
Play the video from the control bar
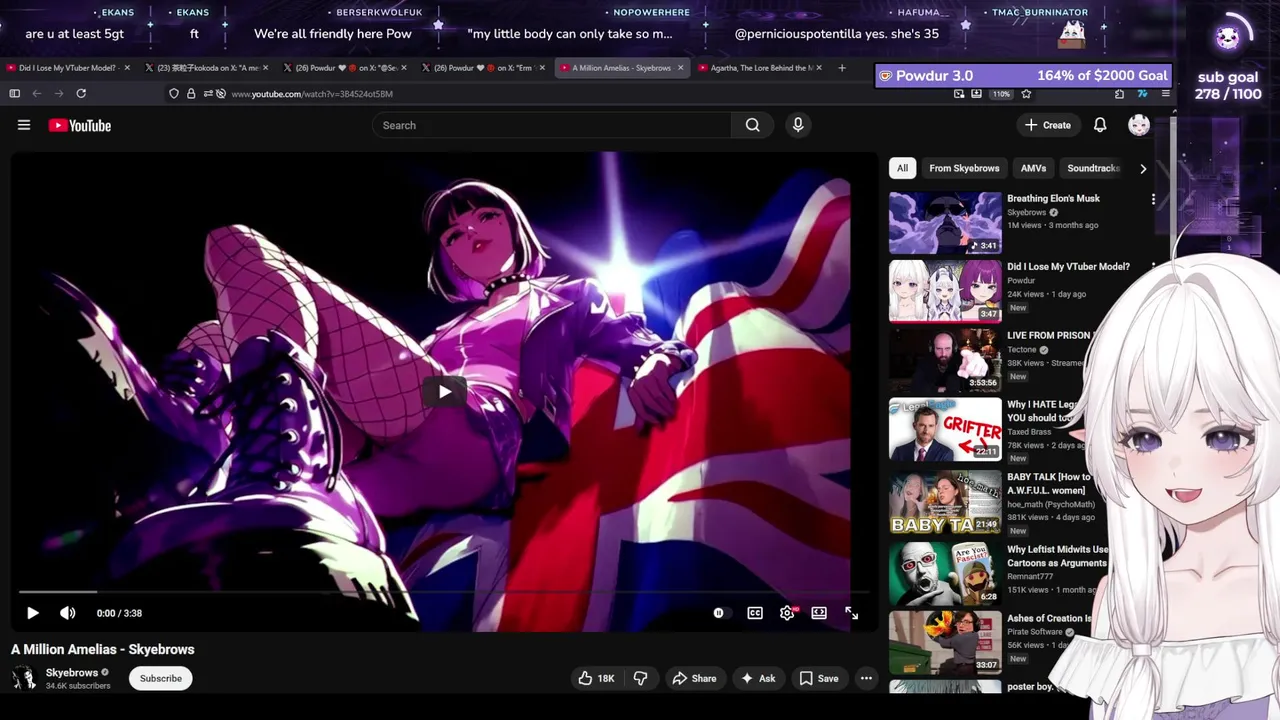coord(32,613)
